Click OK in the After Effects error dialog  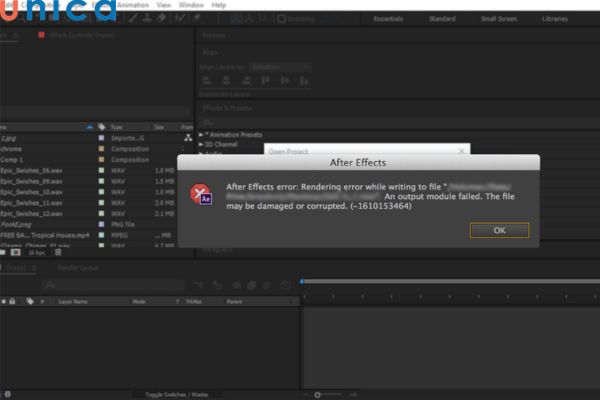click(x=499, y=230)
